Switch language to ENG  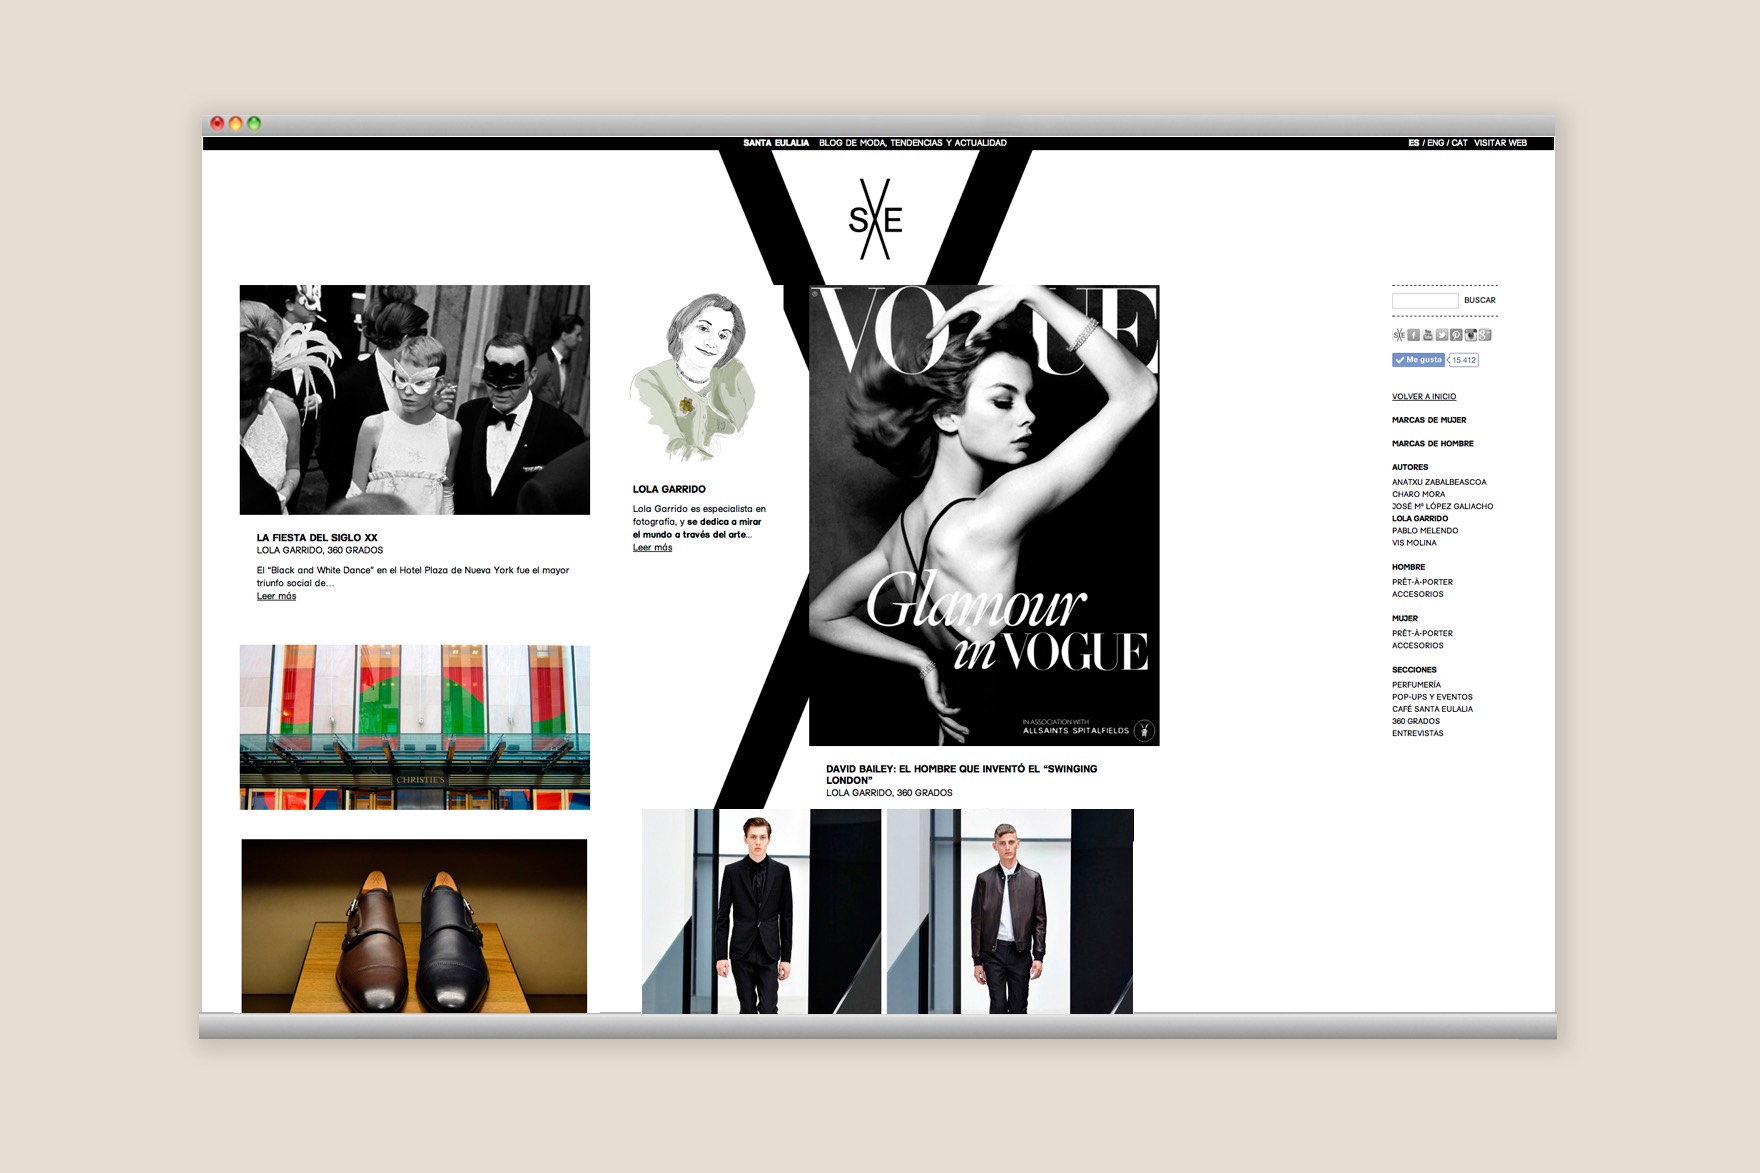point(1435,143)
